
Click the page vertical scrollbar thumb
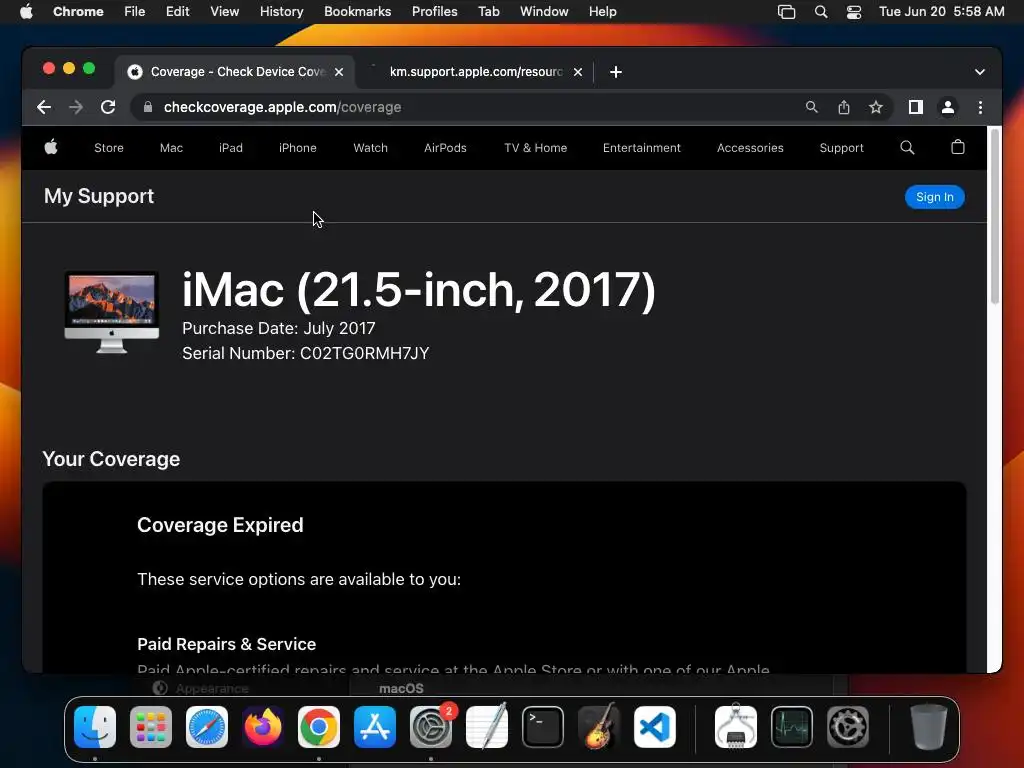coord(995,217)
